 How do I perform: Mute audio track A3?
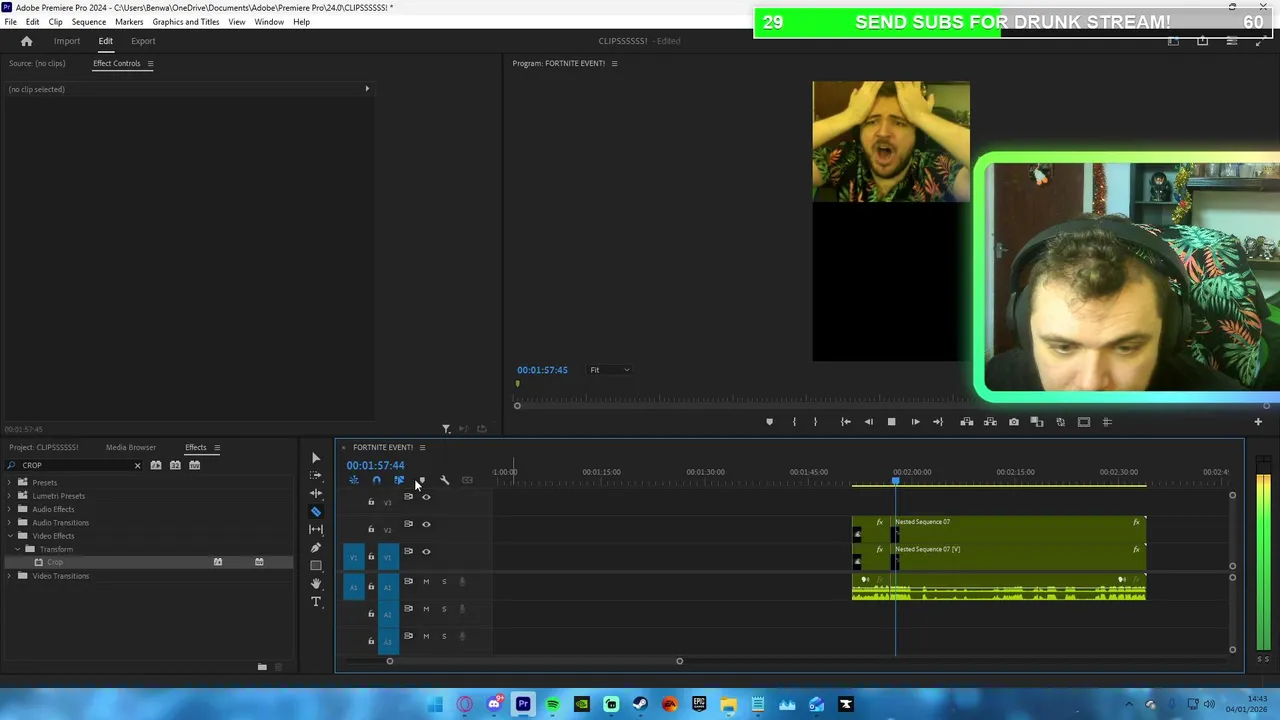tap(426, 636)
